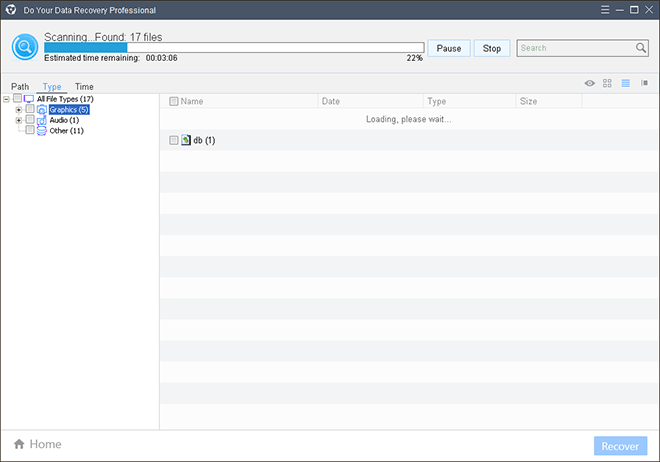
Task: Select Other (11) tree item
Action: point(67,131)
